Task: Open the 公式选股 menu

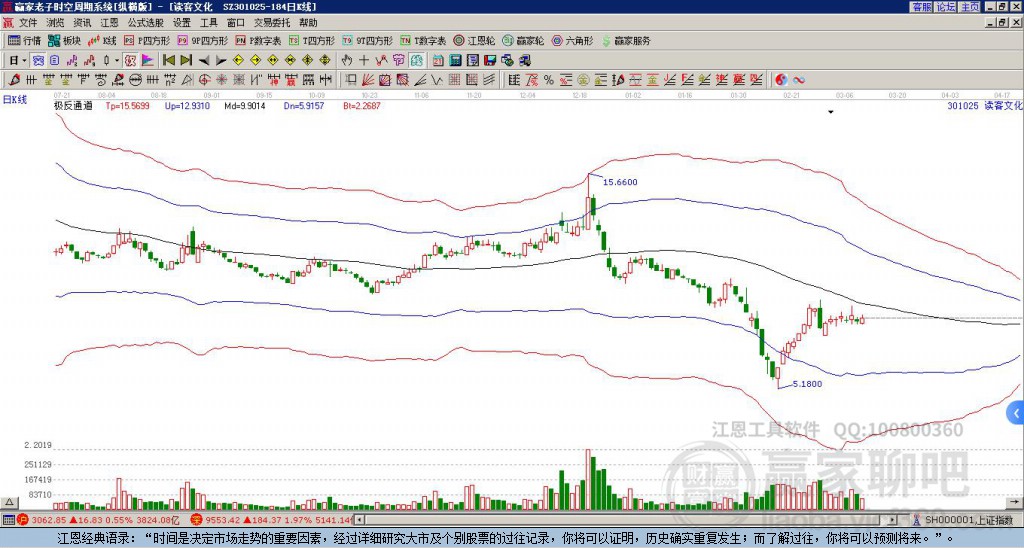Action: (146, 23)
